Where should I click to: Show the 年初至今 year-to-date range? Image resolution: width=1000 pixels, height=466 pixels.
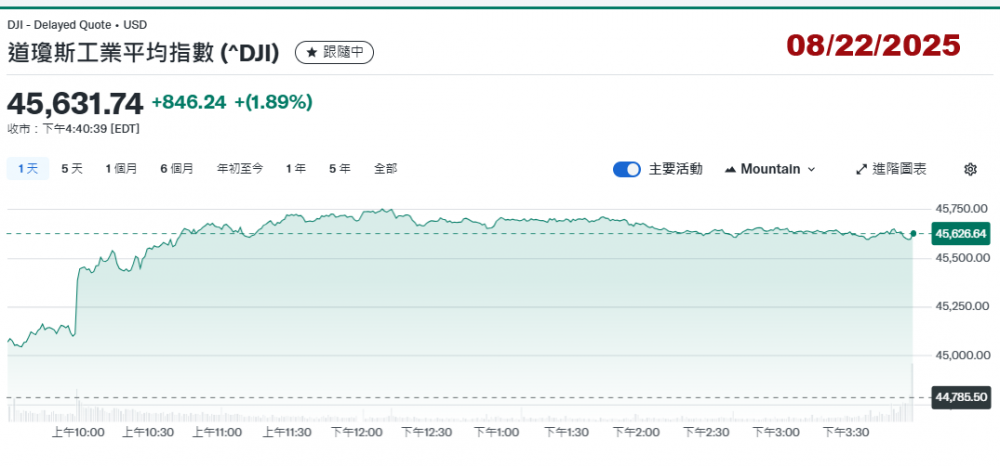(240, 169)
